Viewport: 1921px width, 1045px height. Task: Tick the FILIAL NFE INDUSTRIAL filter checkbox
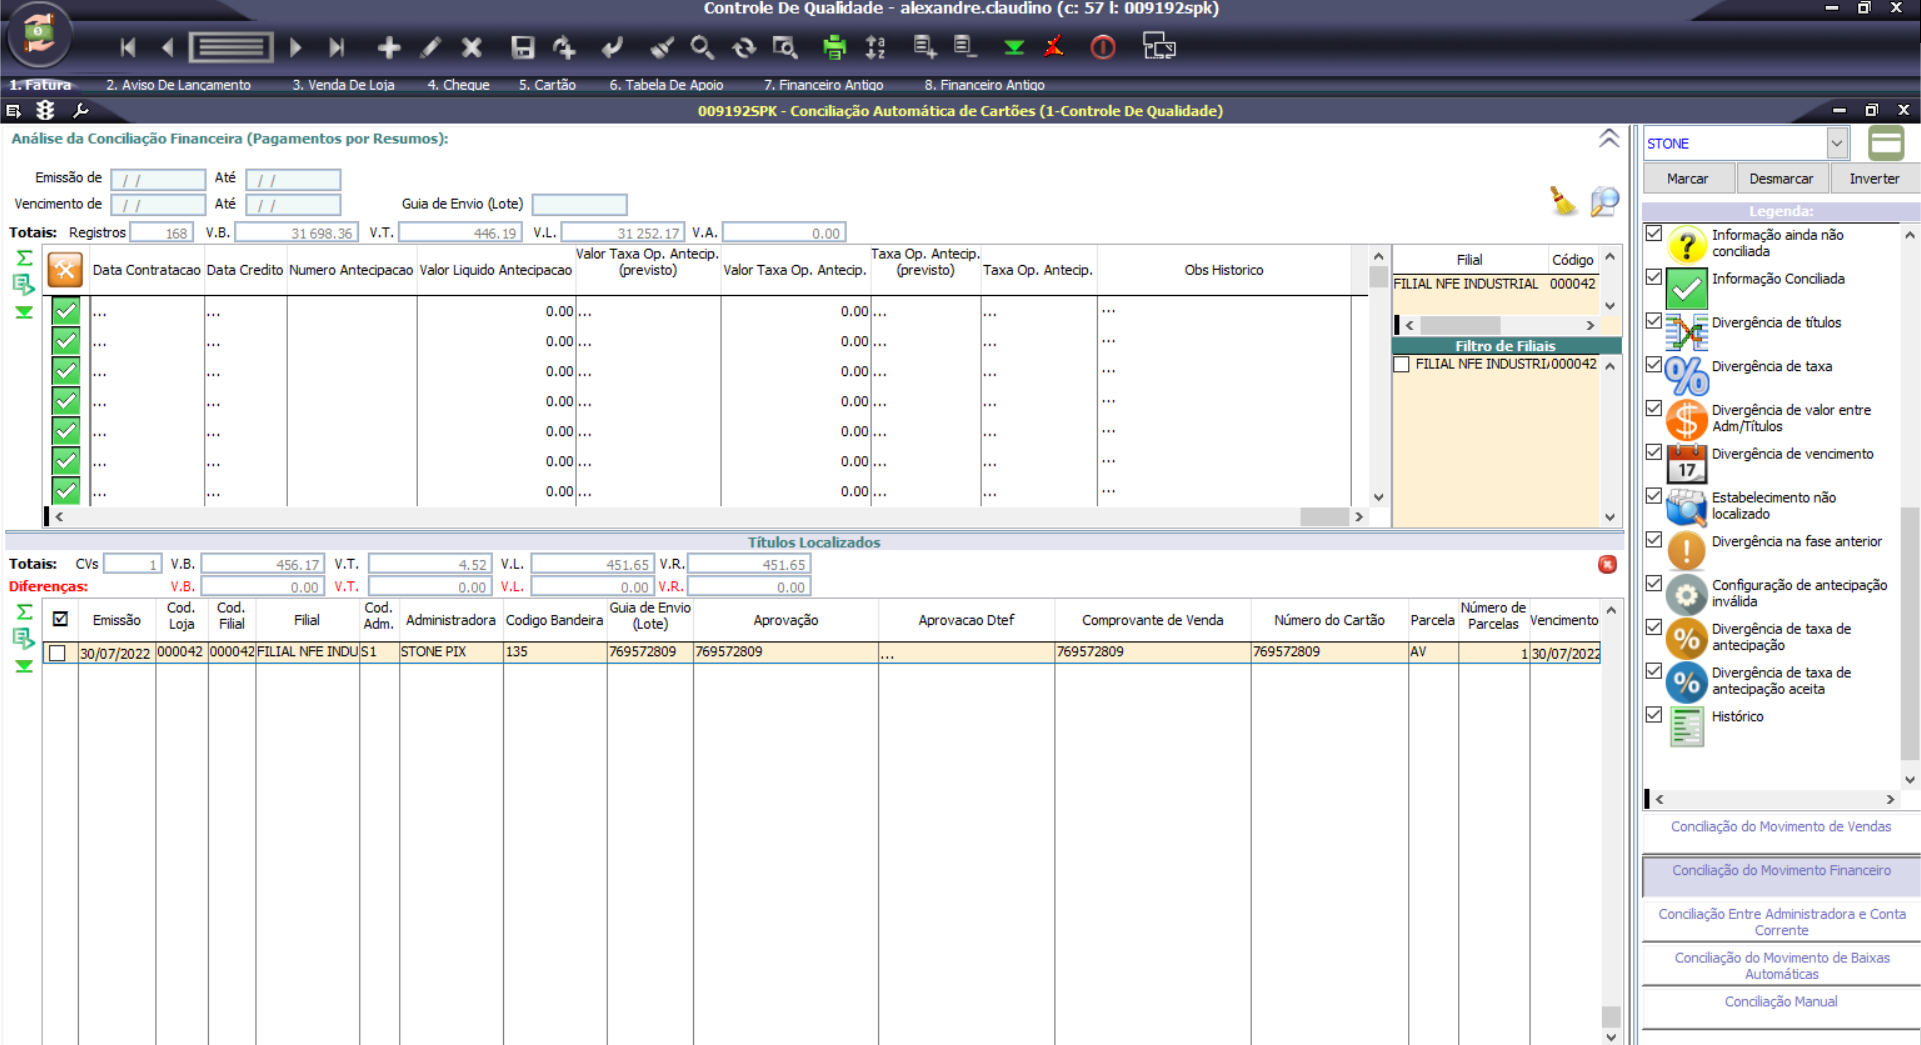tap(1402, 365)
